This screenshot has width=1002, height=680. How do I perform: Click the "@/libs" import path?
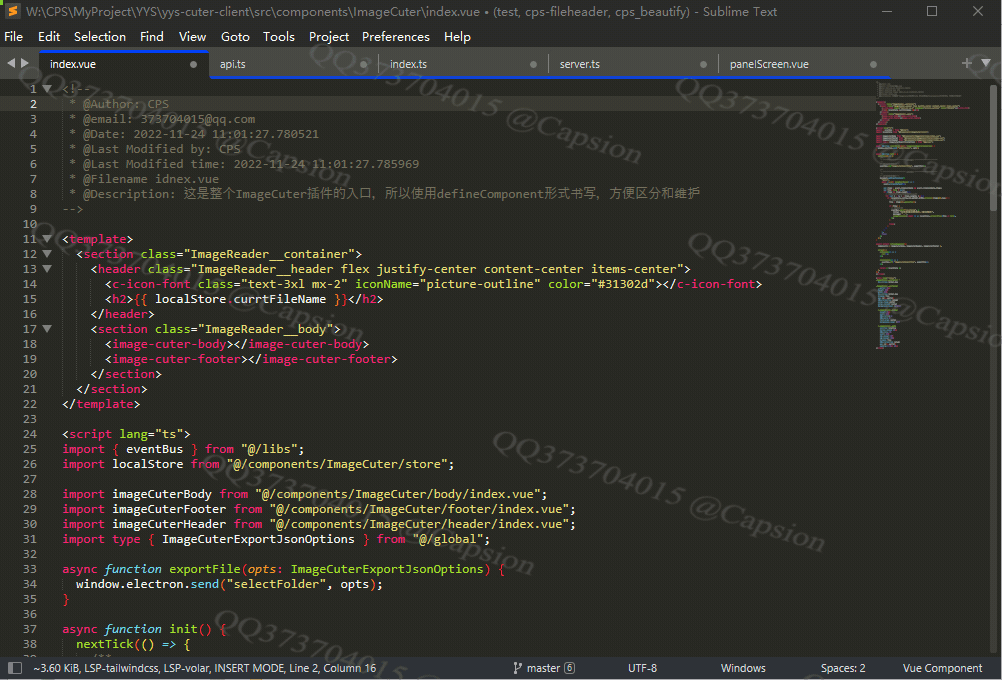pyautogui.click(x=269, y=449)
